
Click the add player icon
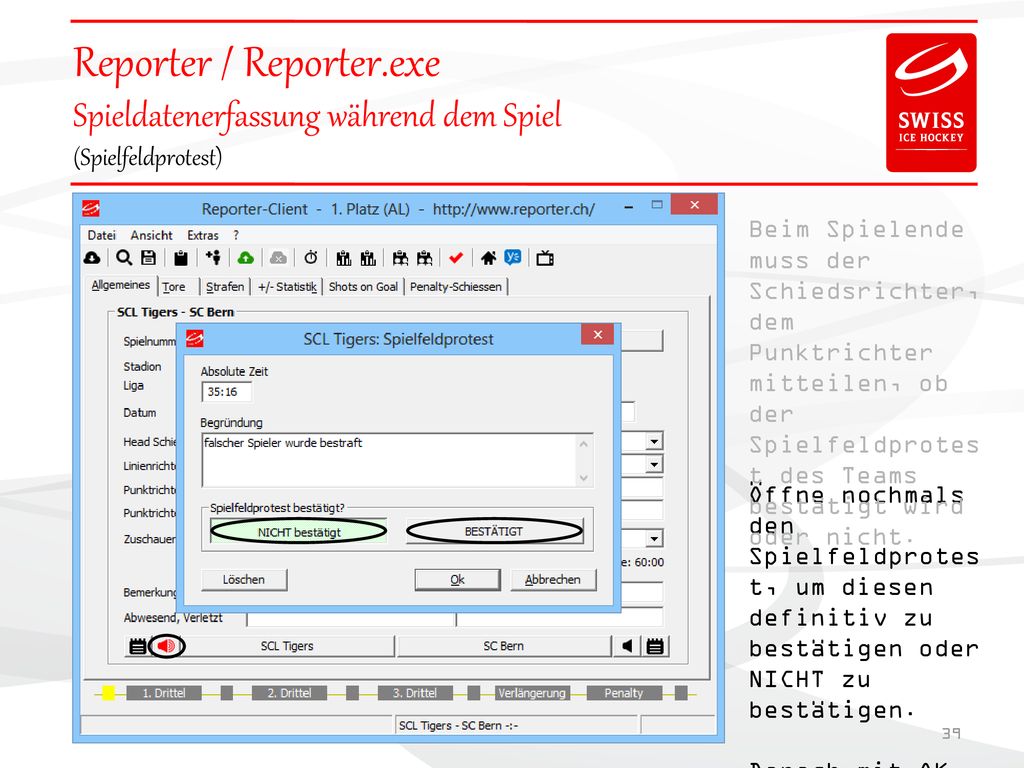tap(214, 258)
